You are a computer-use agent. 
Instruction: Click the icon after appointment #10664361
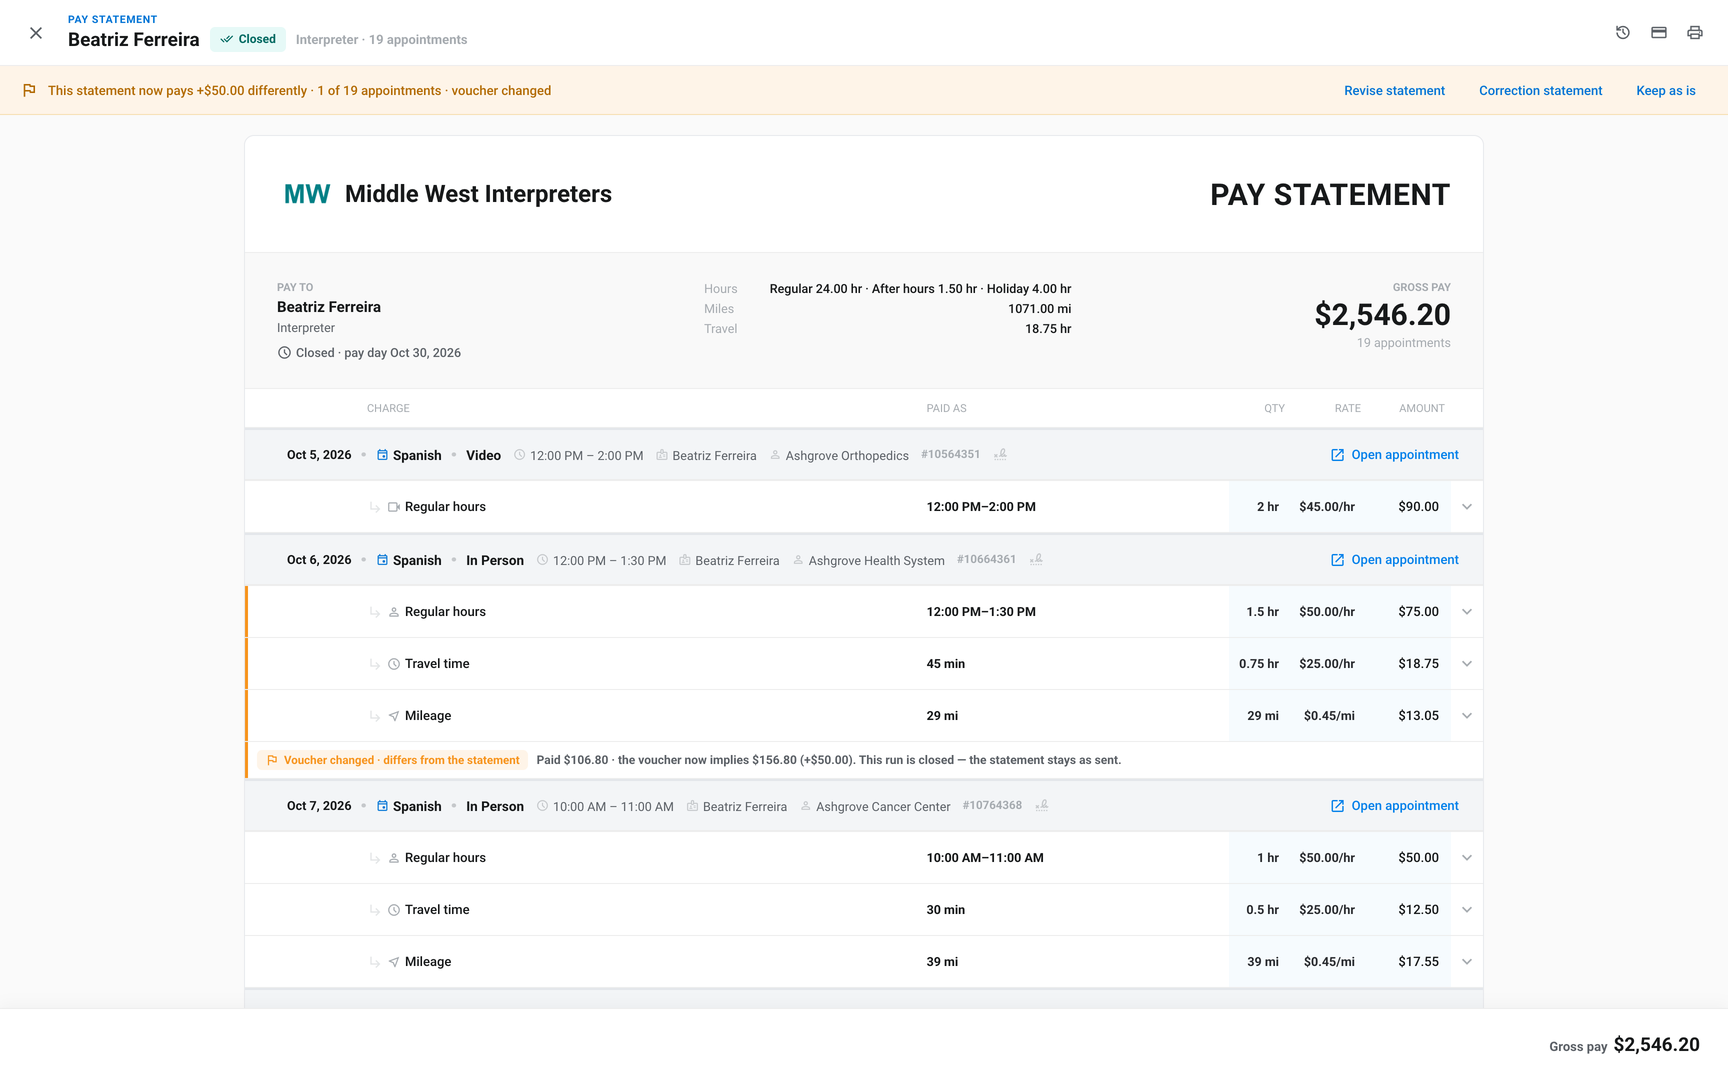[x=1036, y=559]
